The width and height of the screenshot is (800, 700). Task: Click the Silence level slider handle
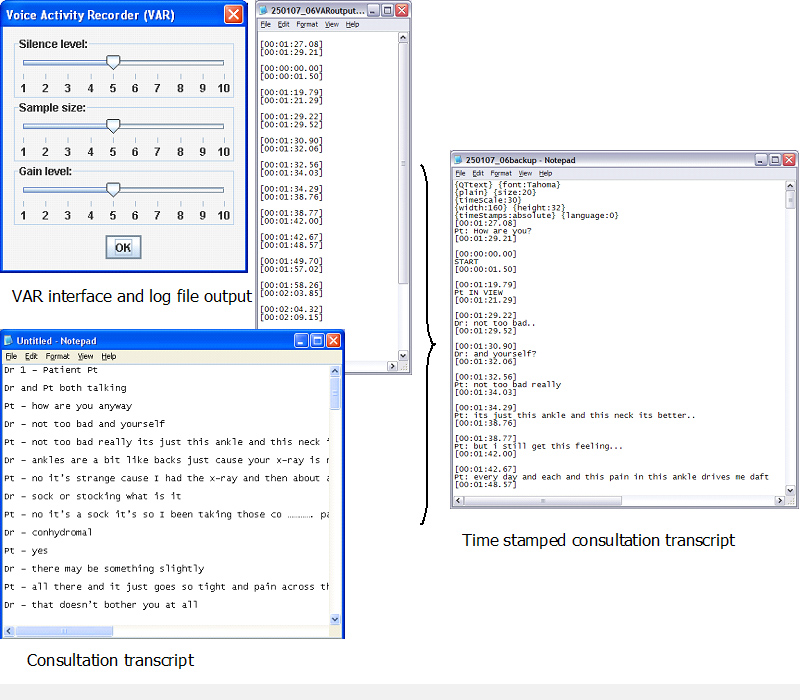click(x=113, y=62)
